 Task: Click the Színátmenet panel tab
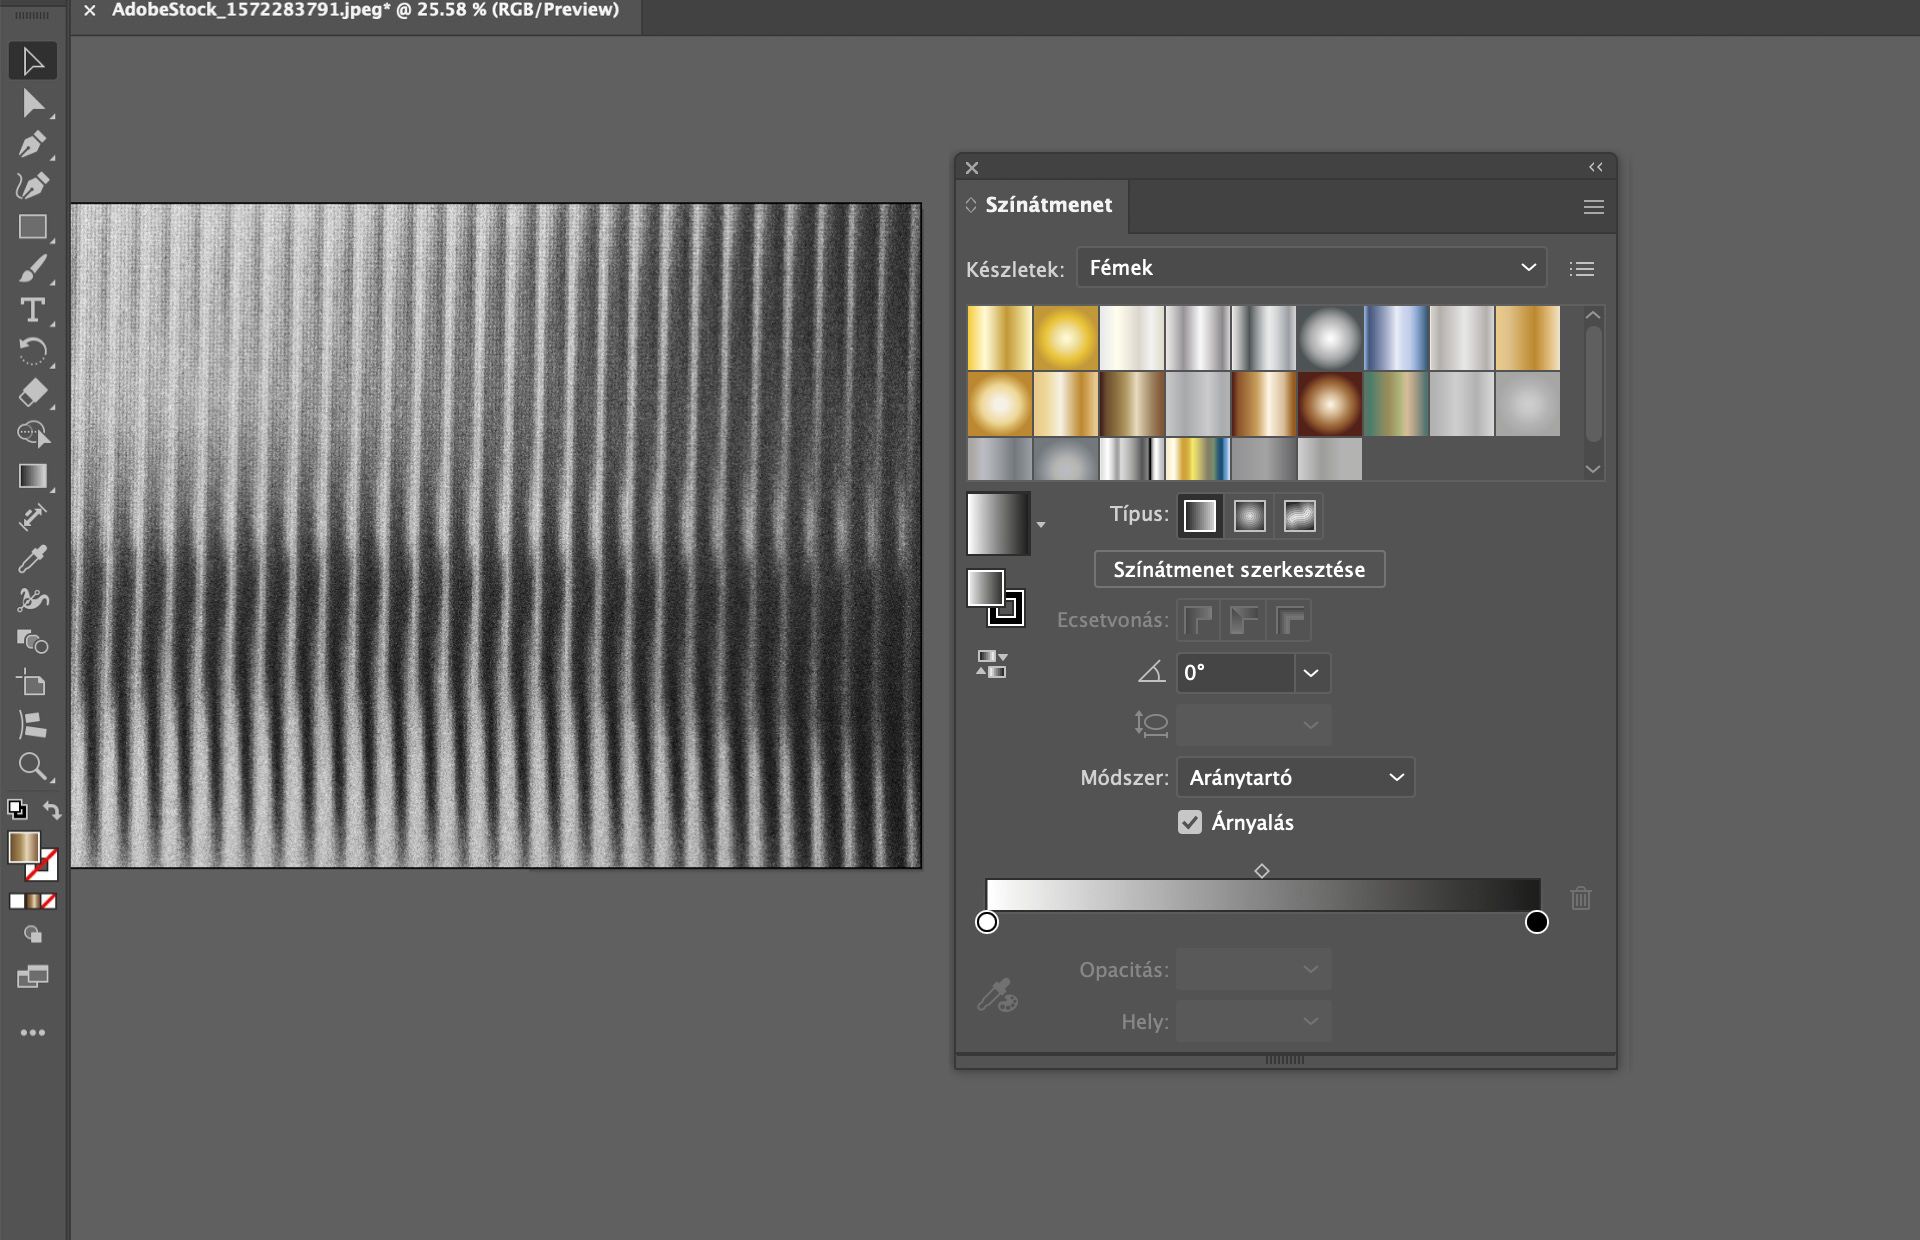click(x=1047, y=205)
